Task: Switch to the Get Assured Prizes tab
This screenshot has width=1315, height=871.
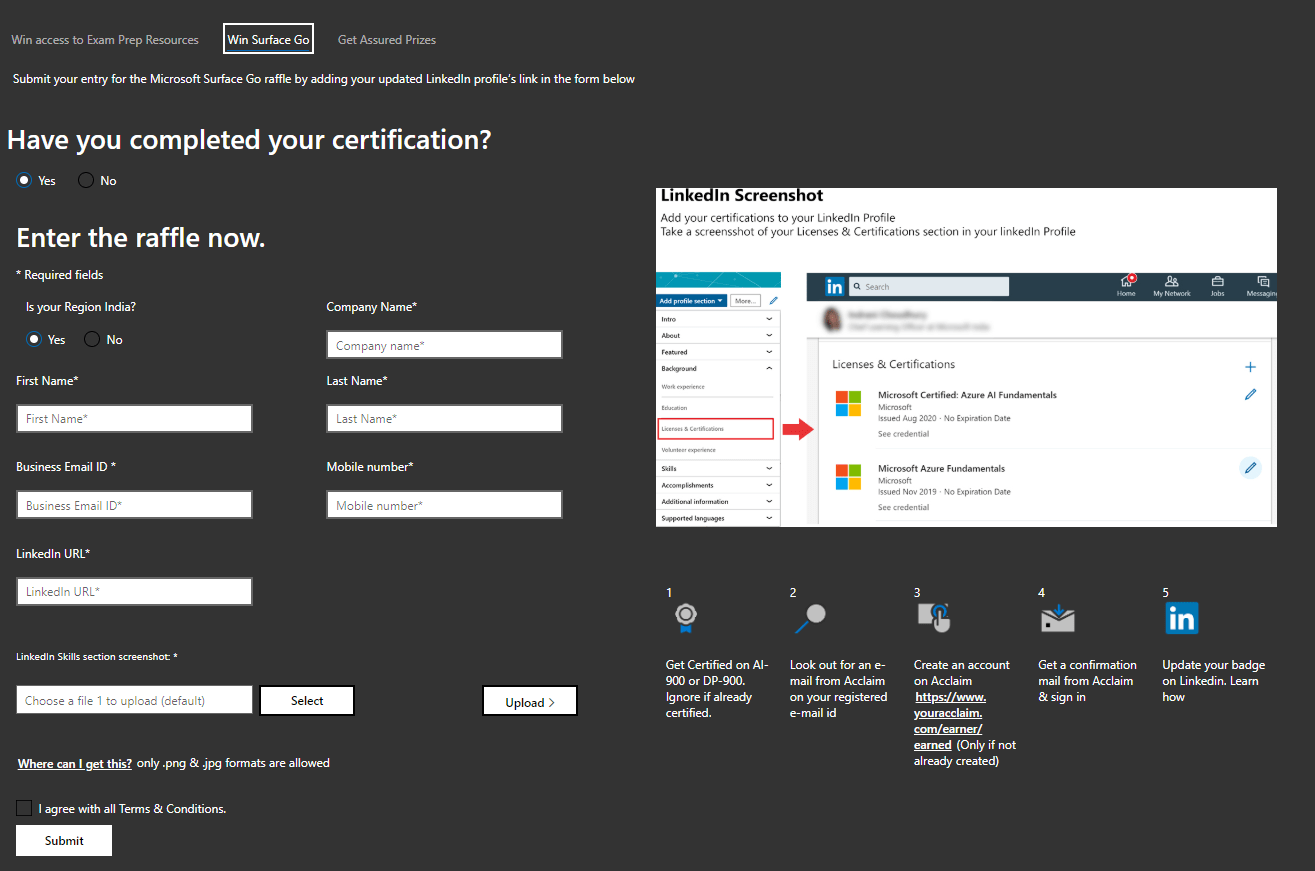Action: point(386,40)
